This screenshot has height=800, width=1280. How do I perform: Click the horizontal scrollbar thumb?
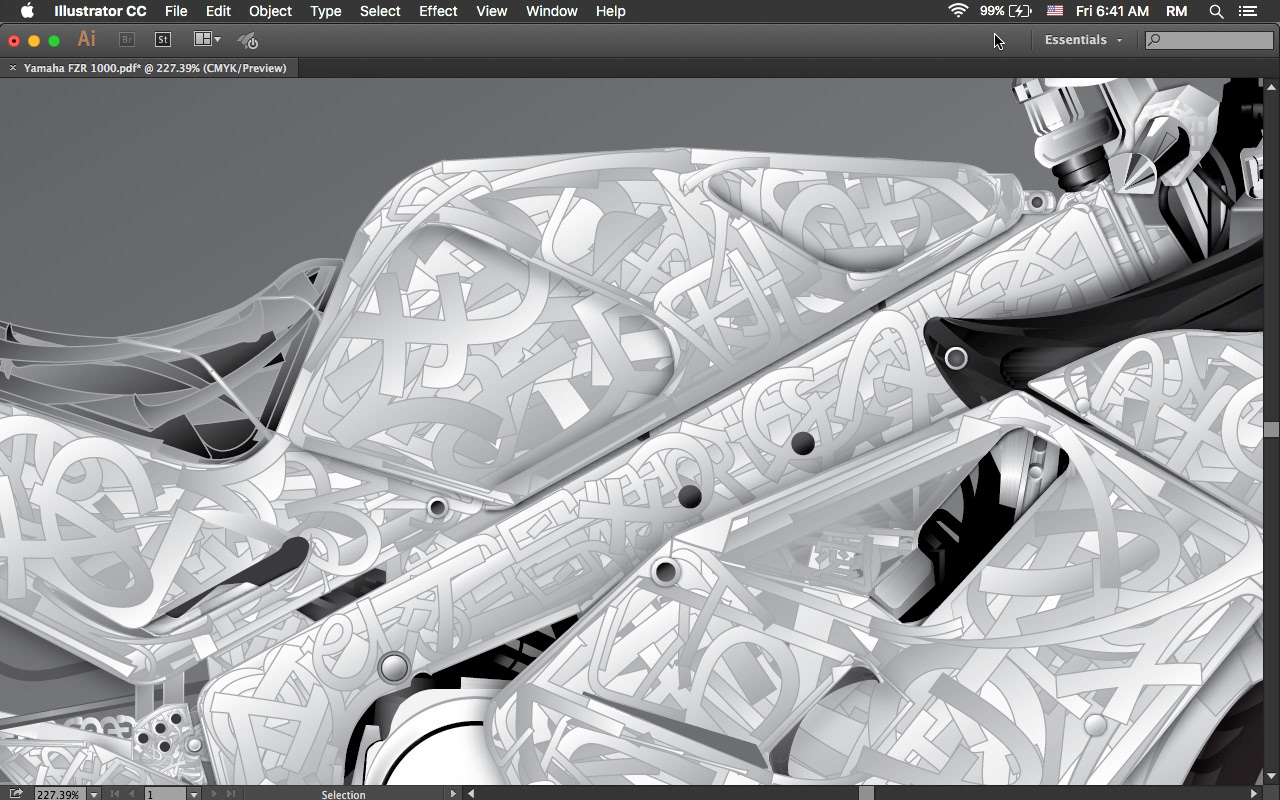coord(867,794)
